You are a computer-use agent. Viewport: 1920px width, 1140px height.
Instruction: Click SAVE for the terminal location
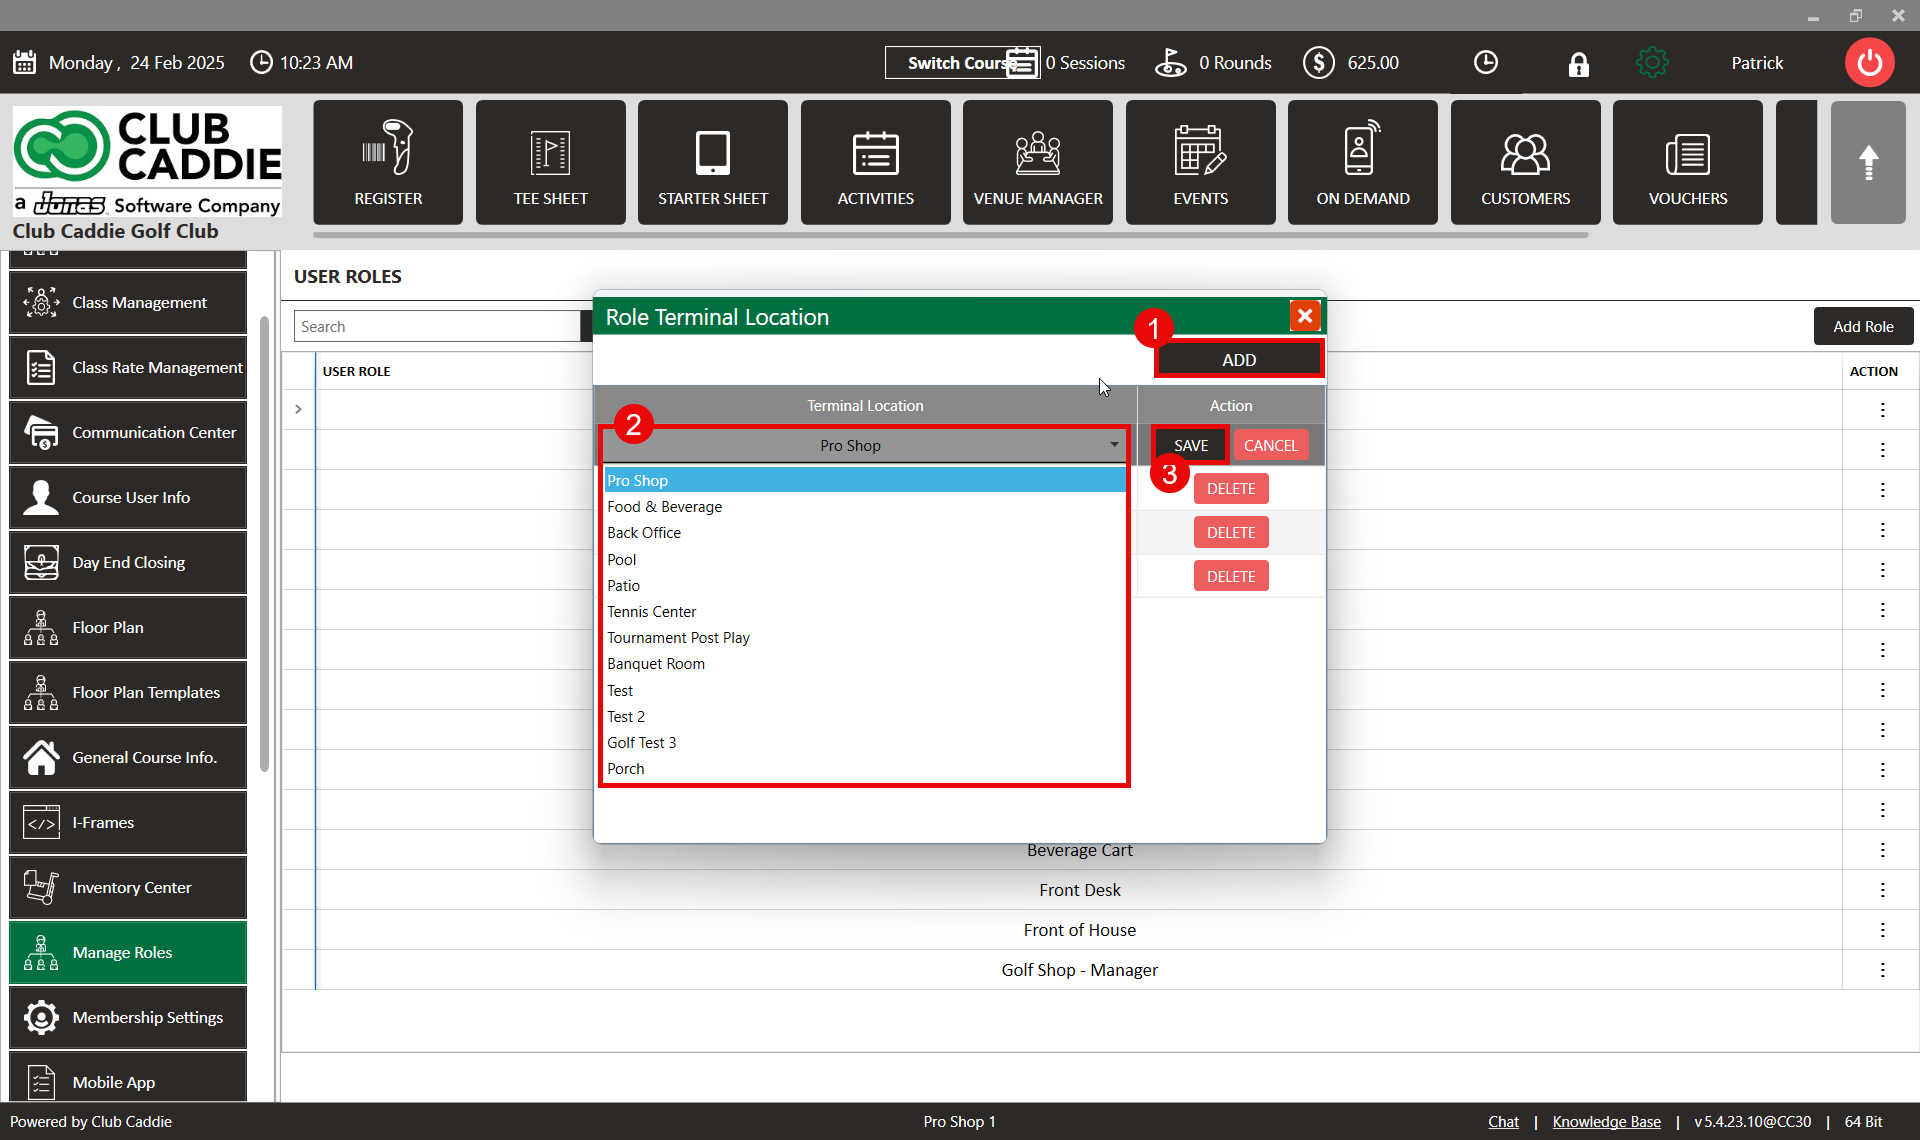click(1191, 445)
